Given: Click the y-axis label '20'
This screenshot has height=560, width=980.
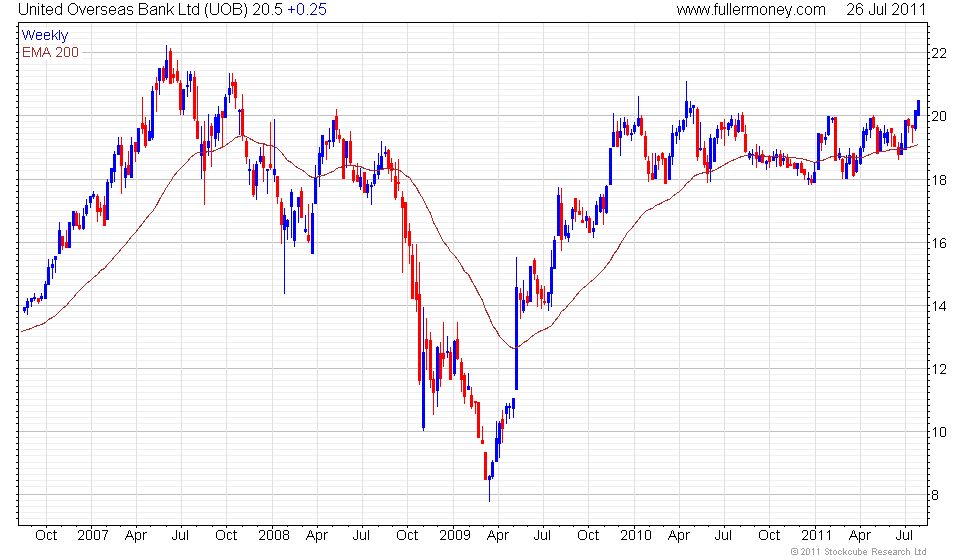Looking at the screenshot, I should pos(939,117).
